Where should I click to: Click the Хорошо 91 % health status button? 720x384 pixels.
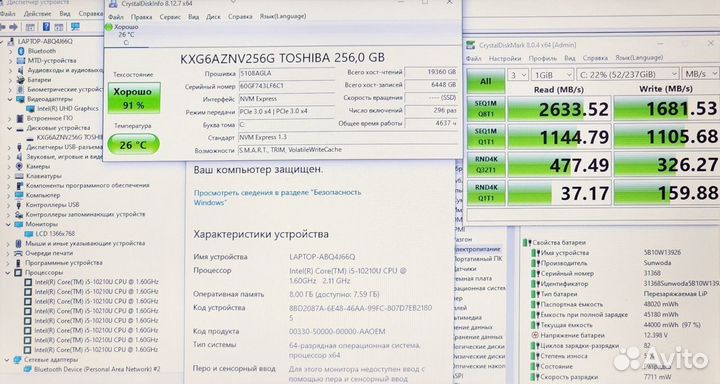coord(134,98)
